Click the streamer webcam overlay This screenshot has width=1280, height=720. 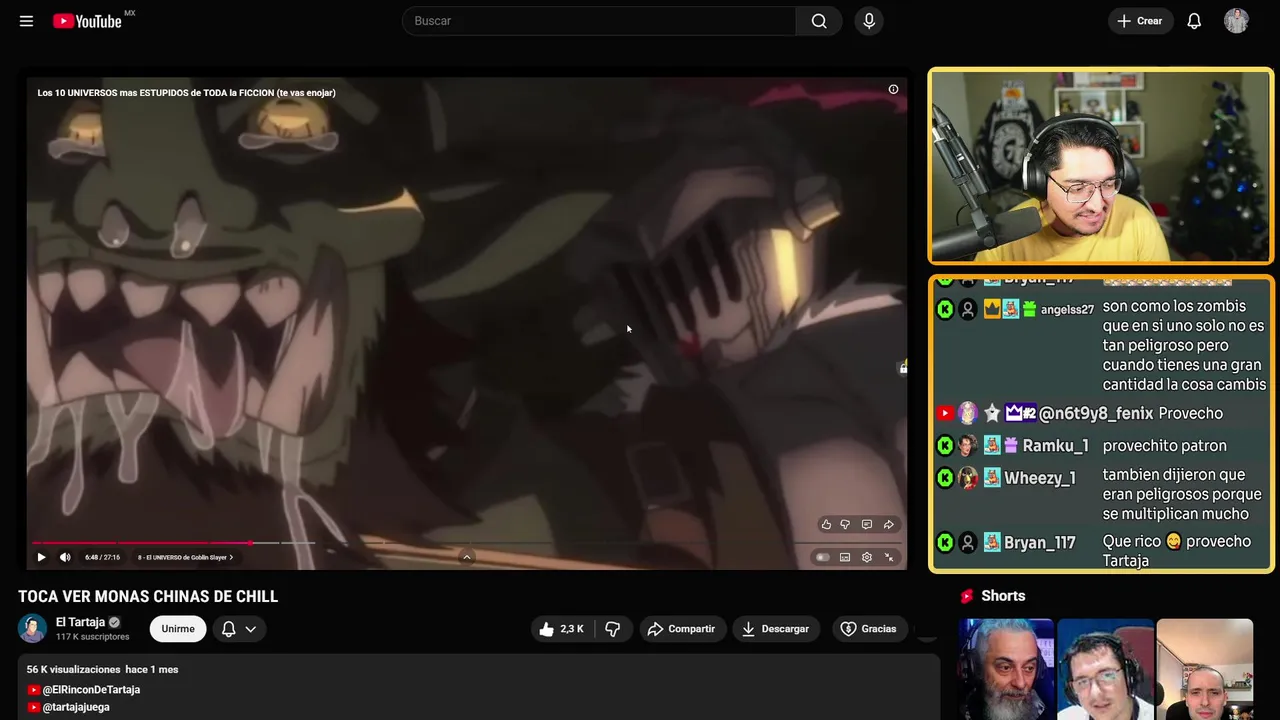(1101, 166)
